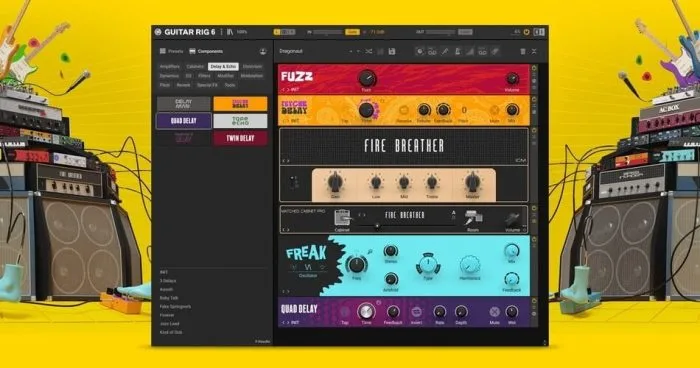
Task: Click the trash icon to clear rack
Action: [523, 52]
